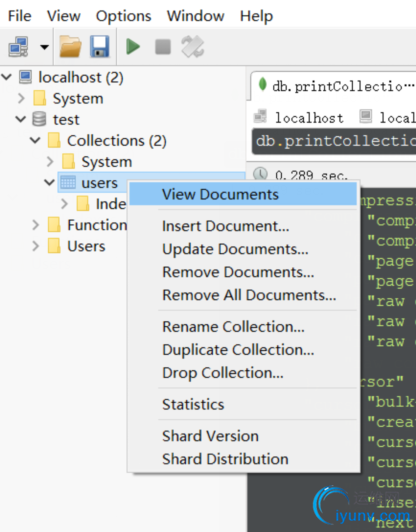Select the users collection table icon
The image size is (416, 532).
(68, 182)
